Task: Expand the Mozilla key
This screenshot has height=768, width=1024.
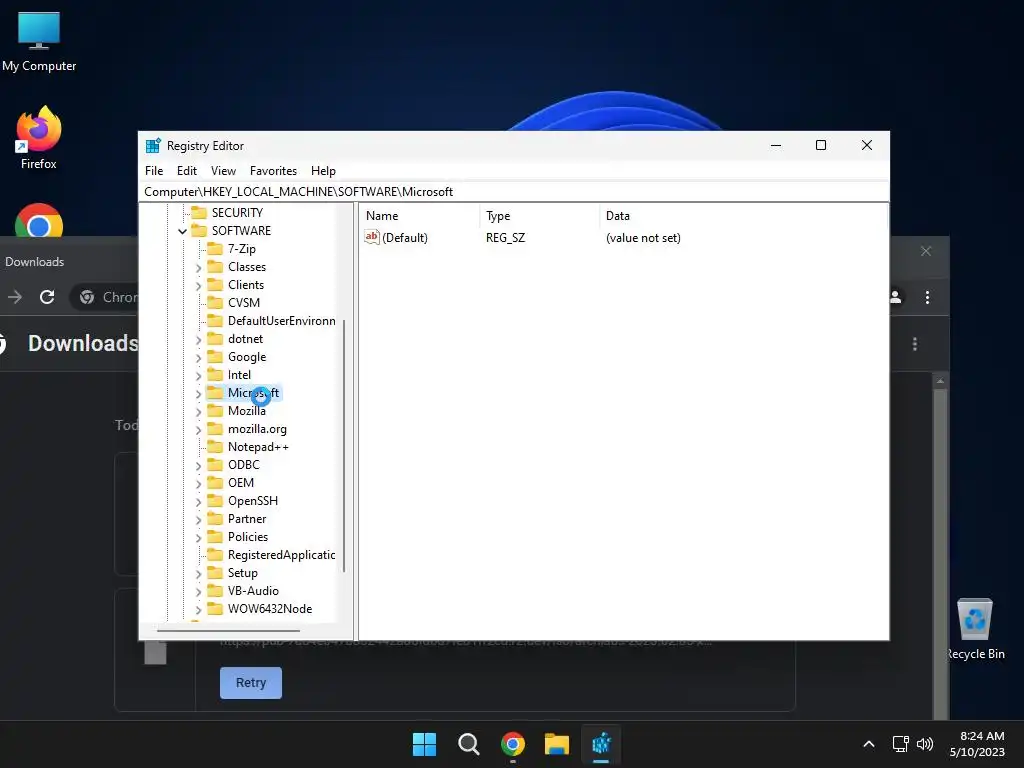Action: (x=199, y=412)
